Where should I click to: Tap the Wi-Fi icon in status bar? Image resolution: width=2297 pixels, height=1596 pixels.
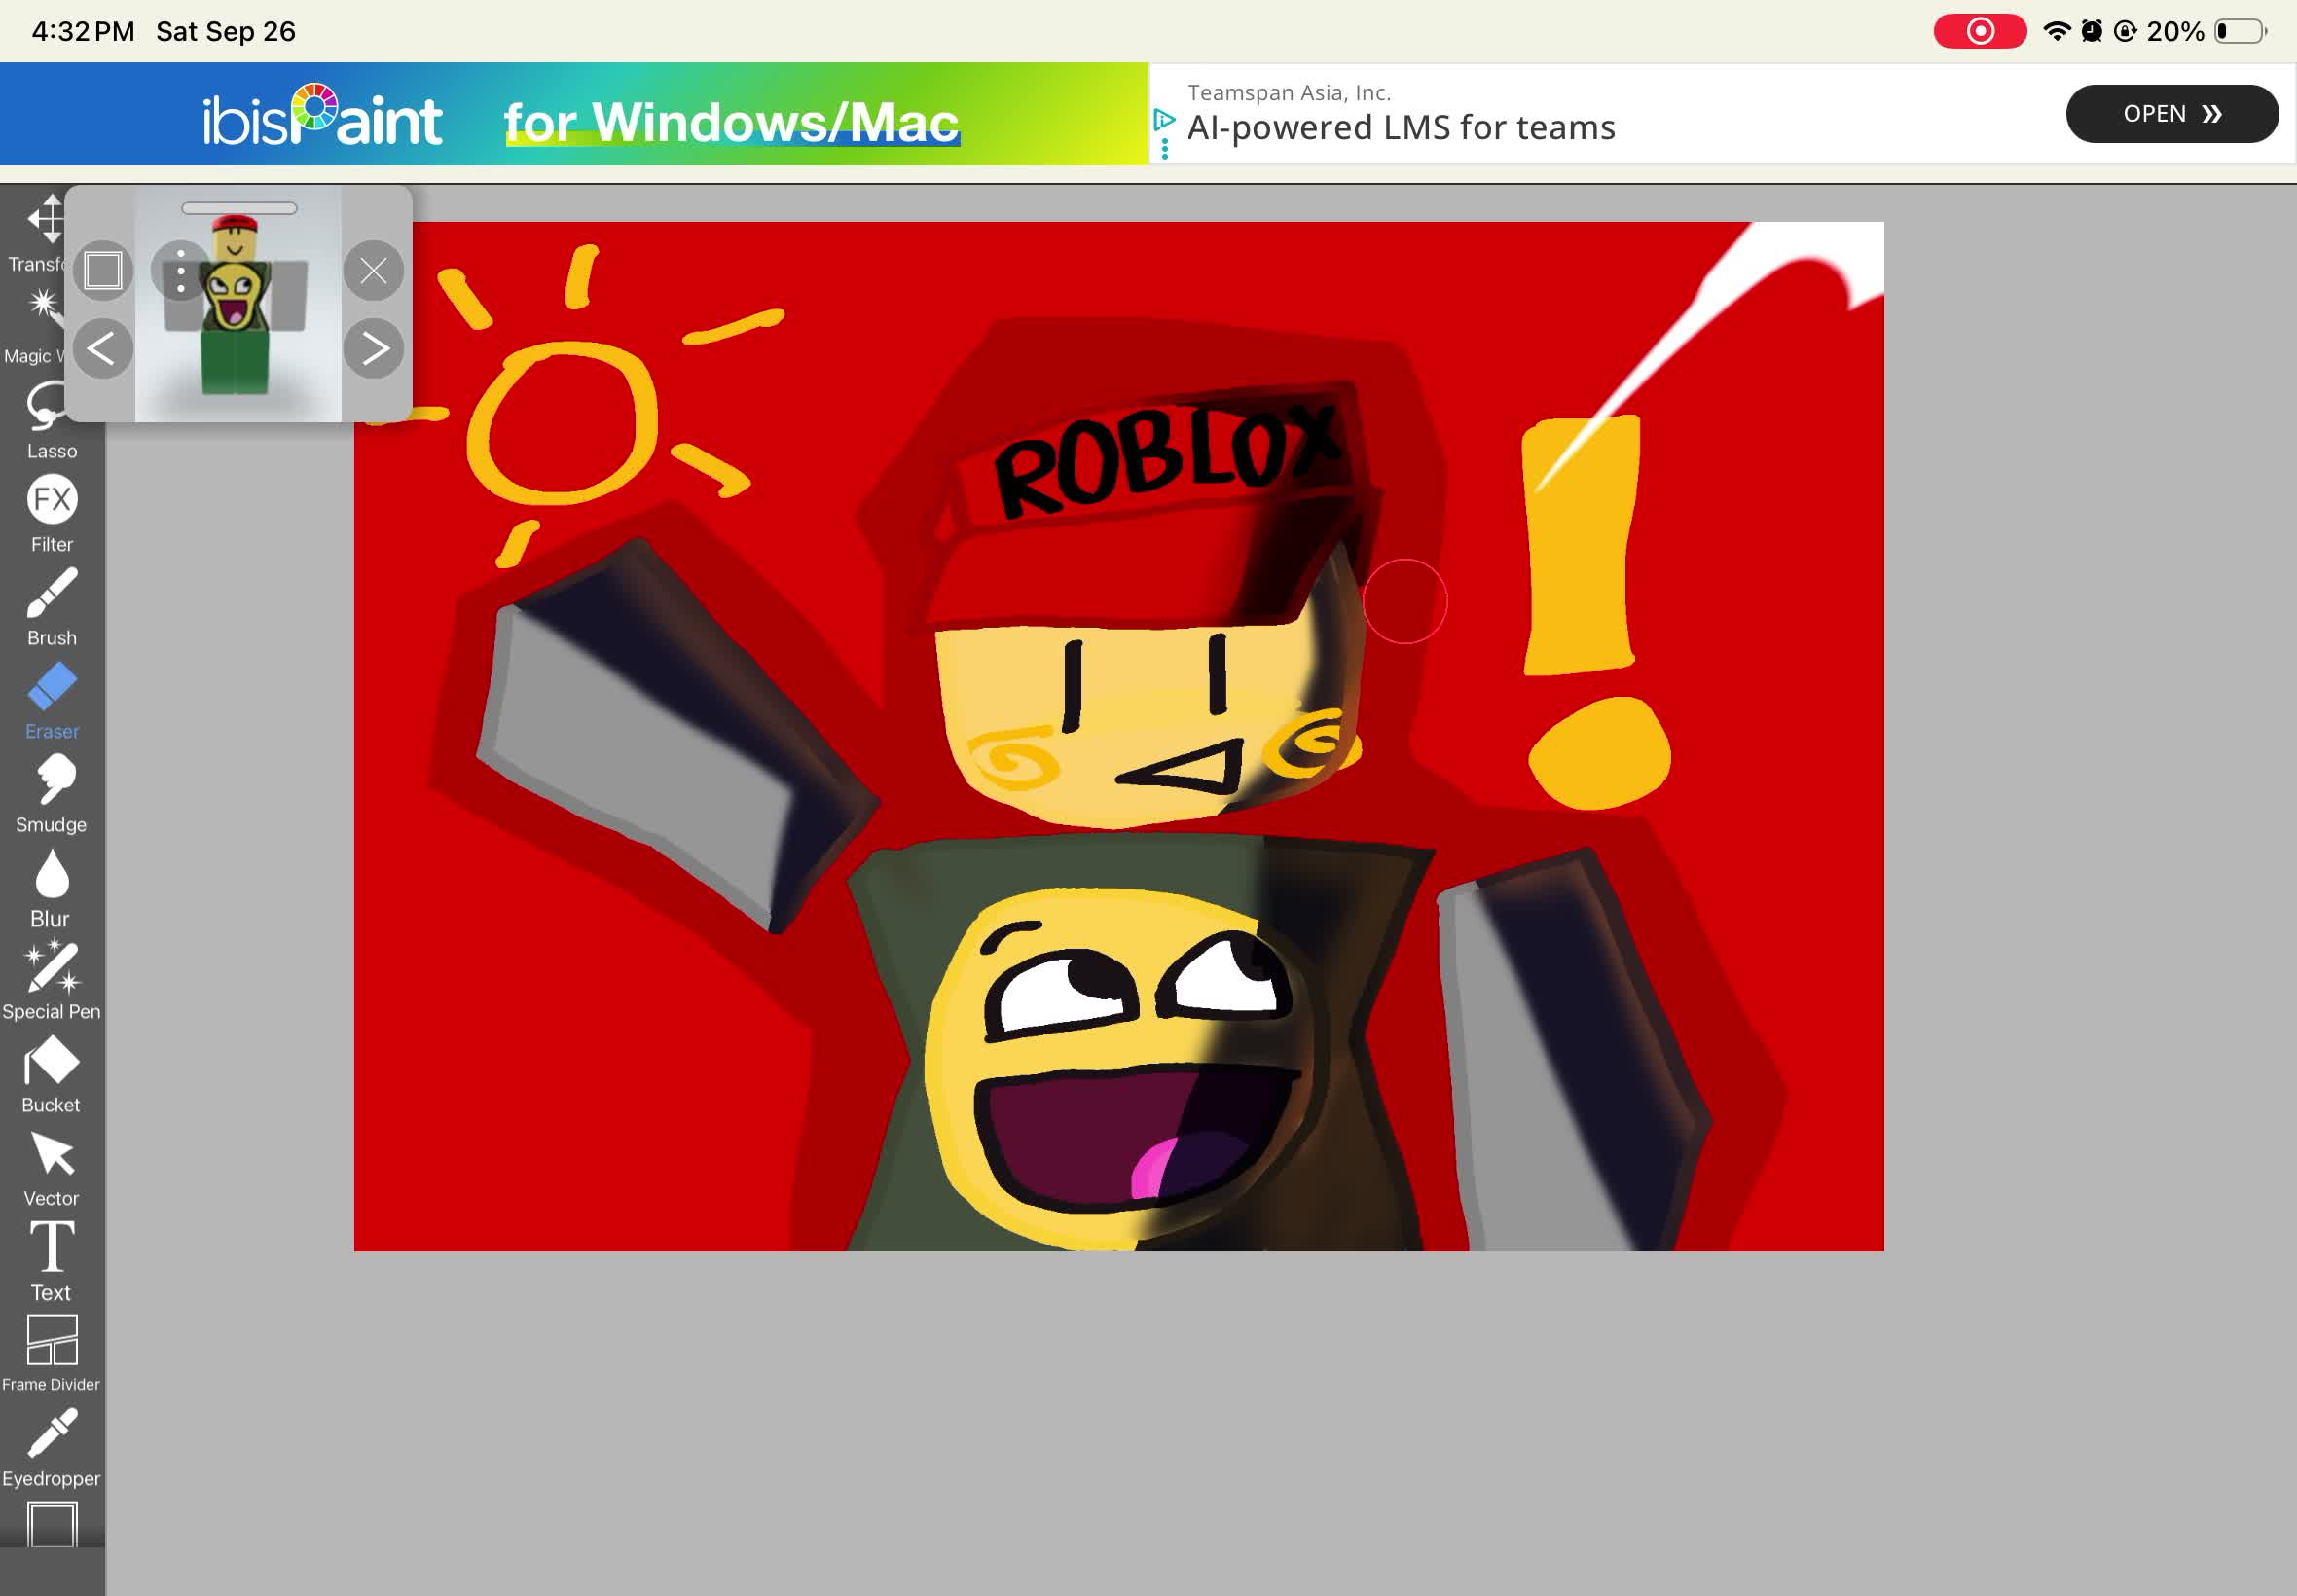coord(2056,31)
